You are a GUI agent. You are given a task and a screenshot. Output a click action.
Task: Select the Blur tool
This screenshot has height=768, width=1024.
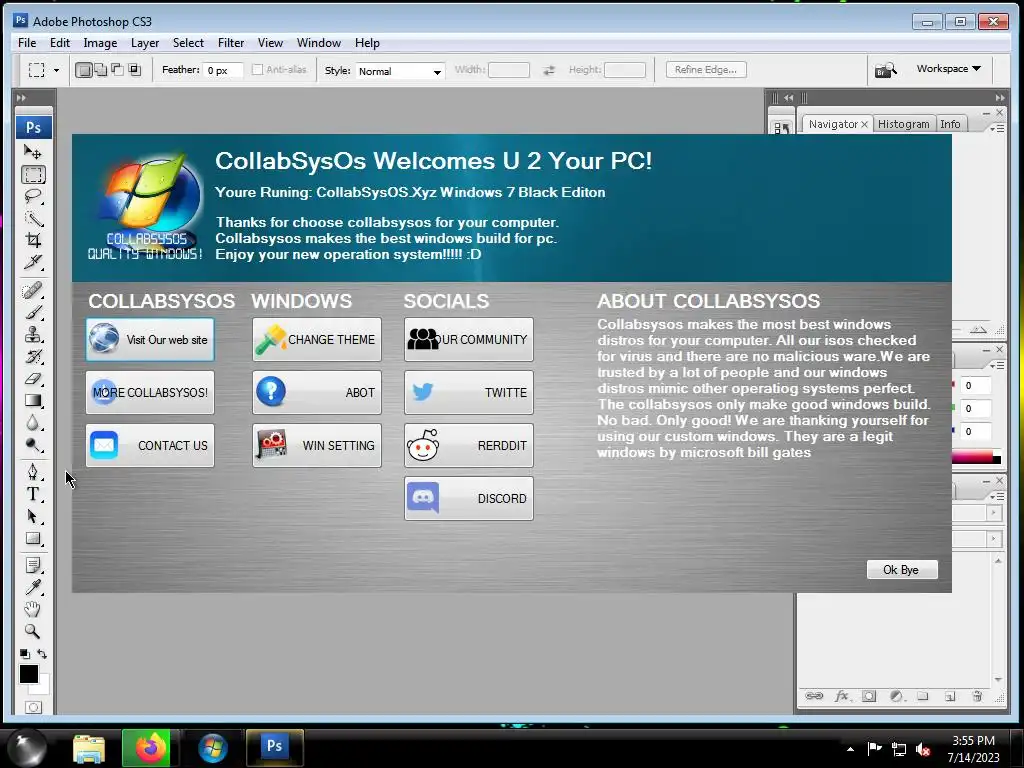[33, 423]
